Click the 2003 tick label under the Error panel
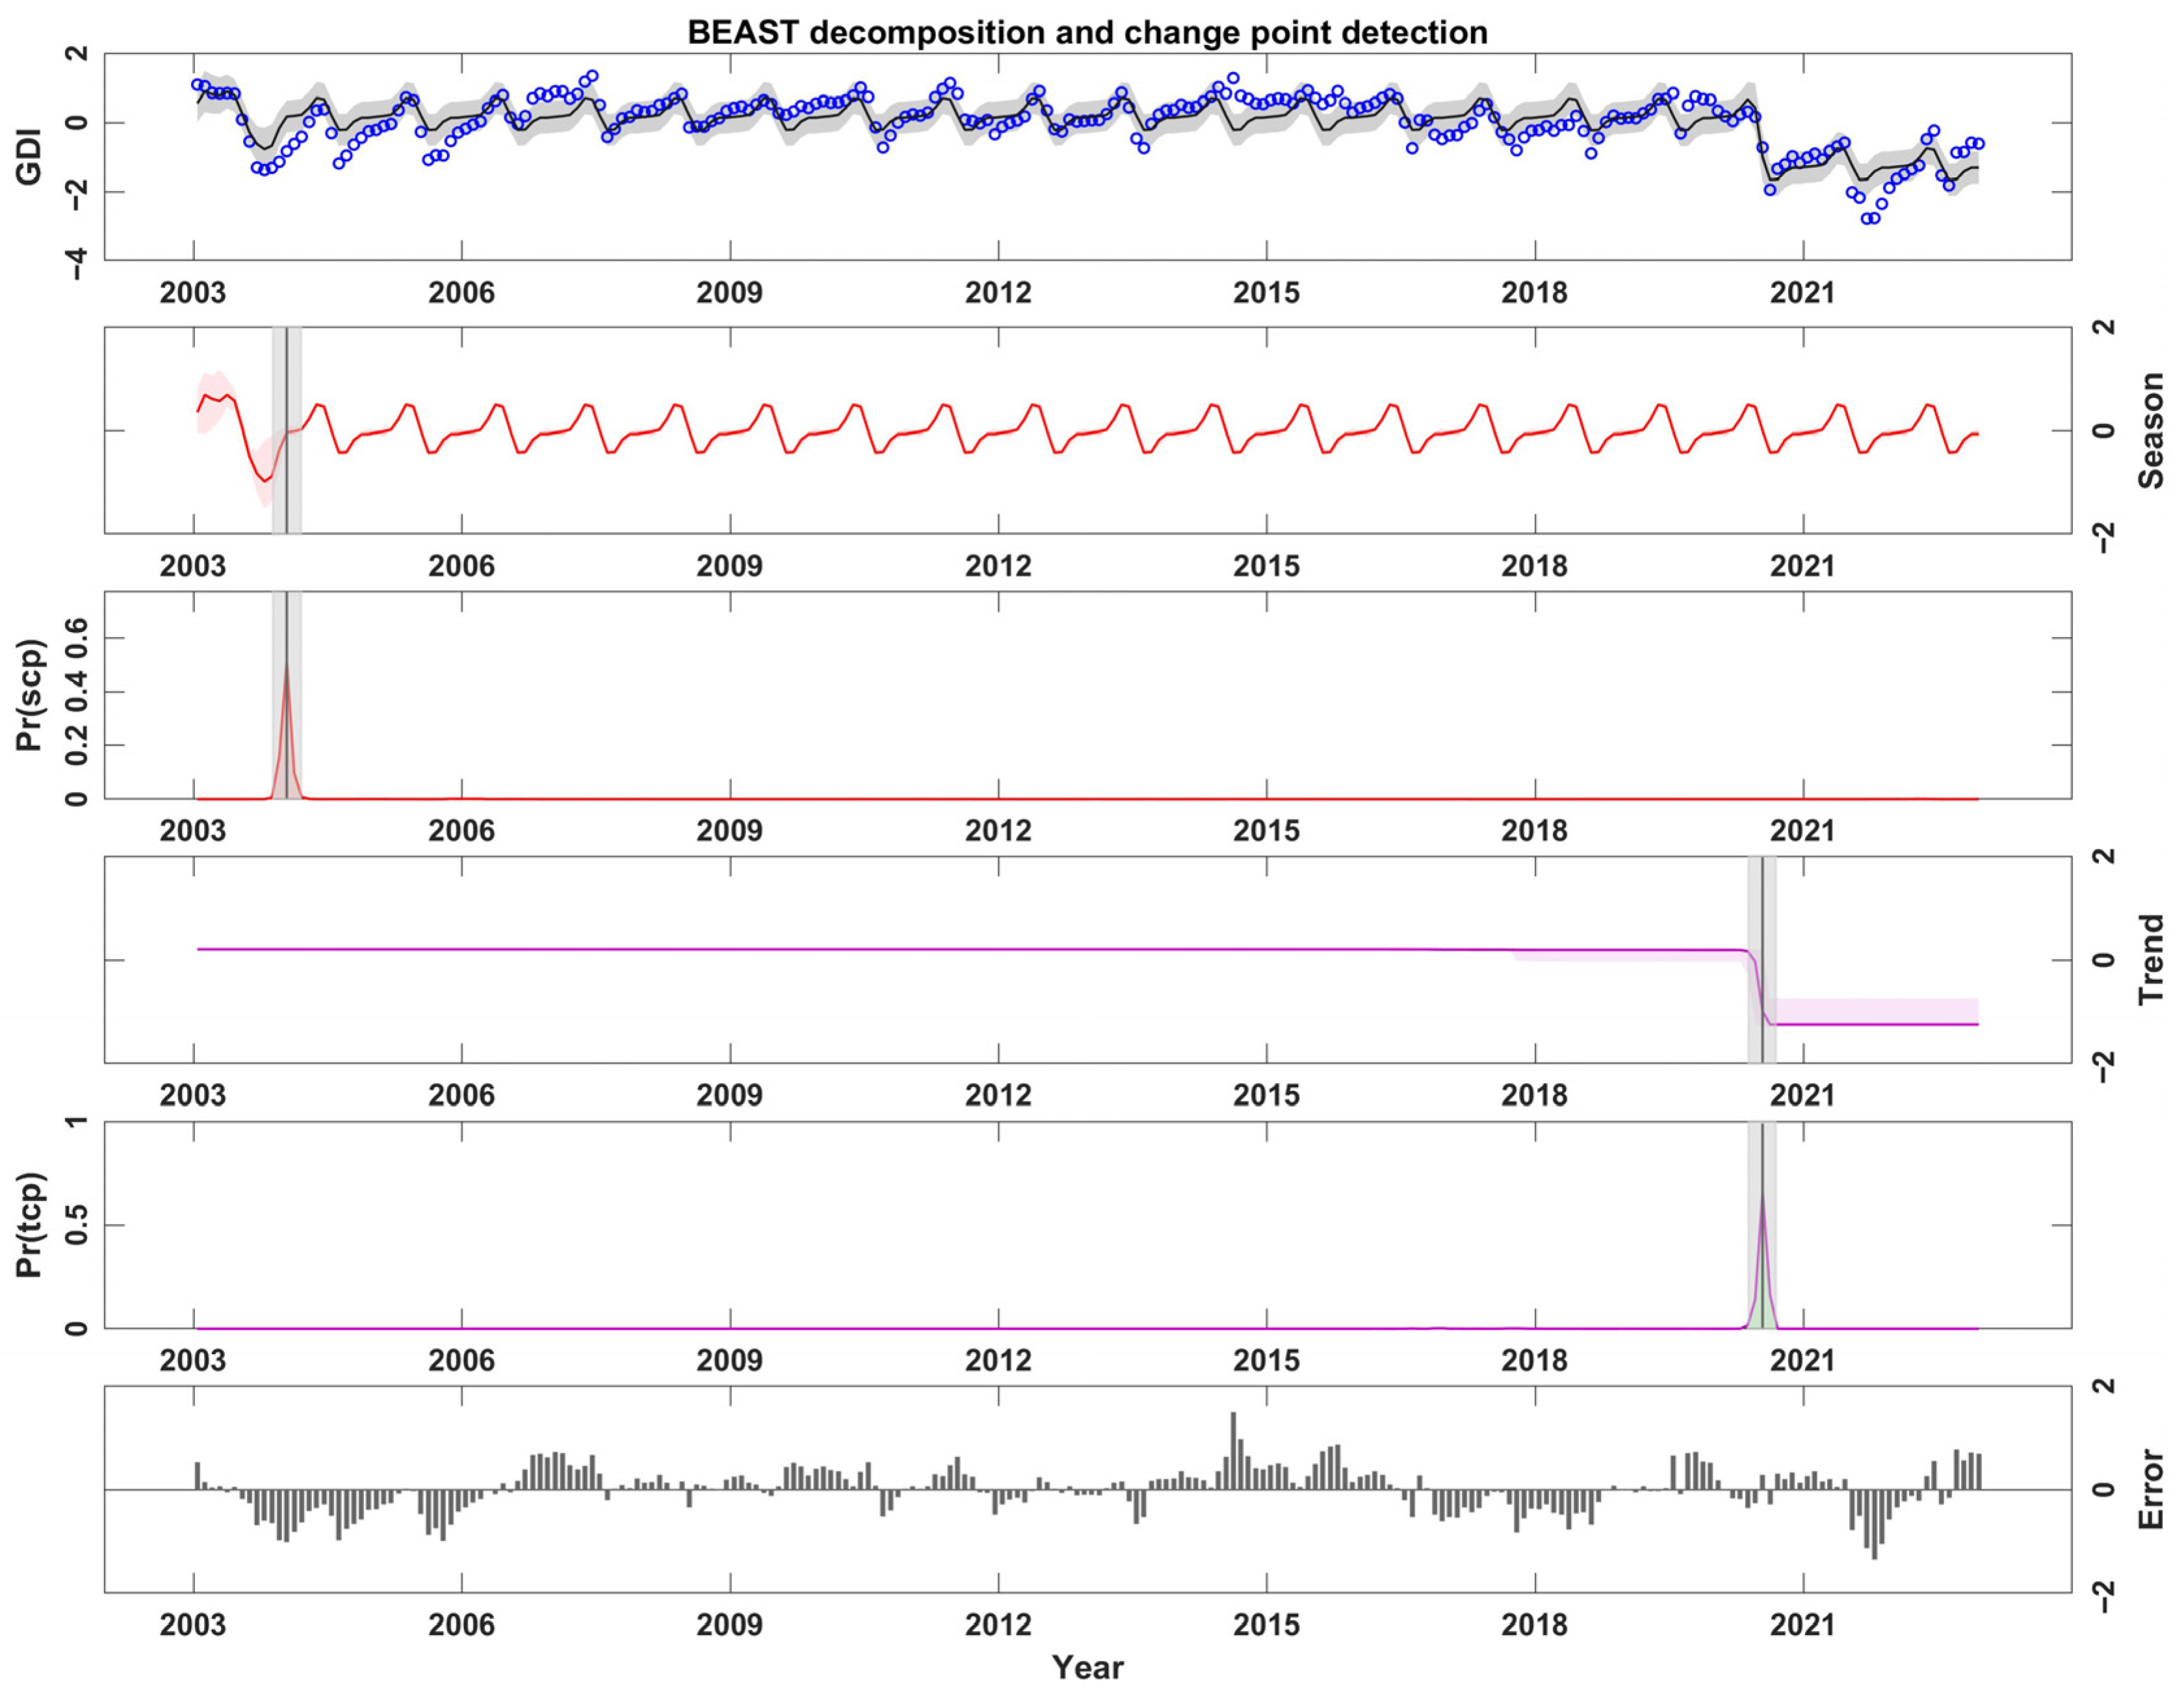Image resolution: width=2184 pixels, height=1693 pixels. pyautogui.click(x=193, y=1625)
